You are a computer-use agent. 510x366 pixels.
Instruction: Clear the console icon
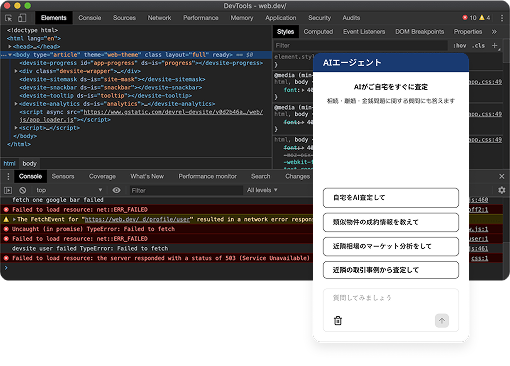[x=23, y=190]
